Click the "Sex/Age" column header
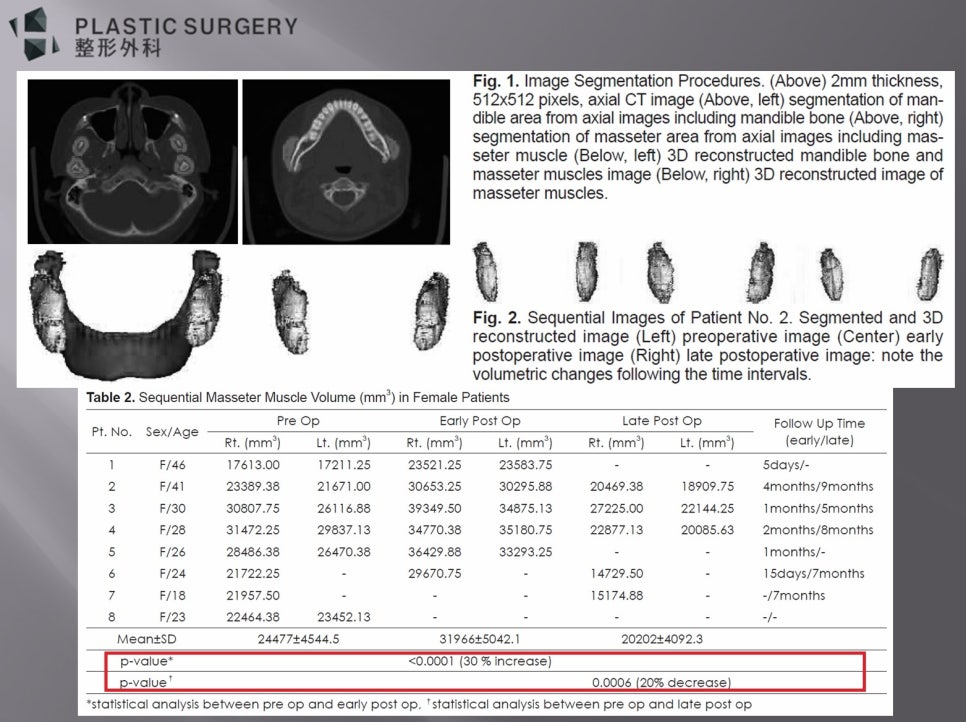The width and height of the screenshot is (966, 722). click(x=172, y=432)
